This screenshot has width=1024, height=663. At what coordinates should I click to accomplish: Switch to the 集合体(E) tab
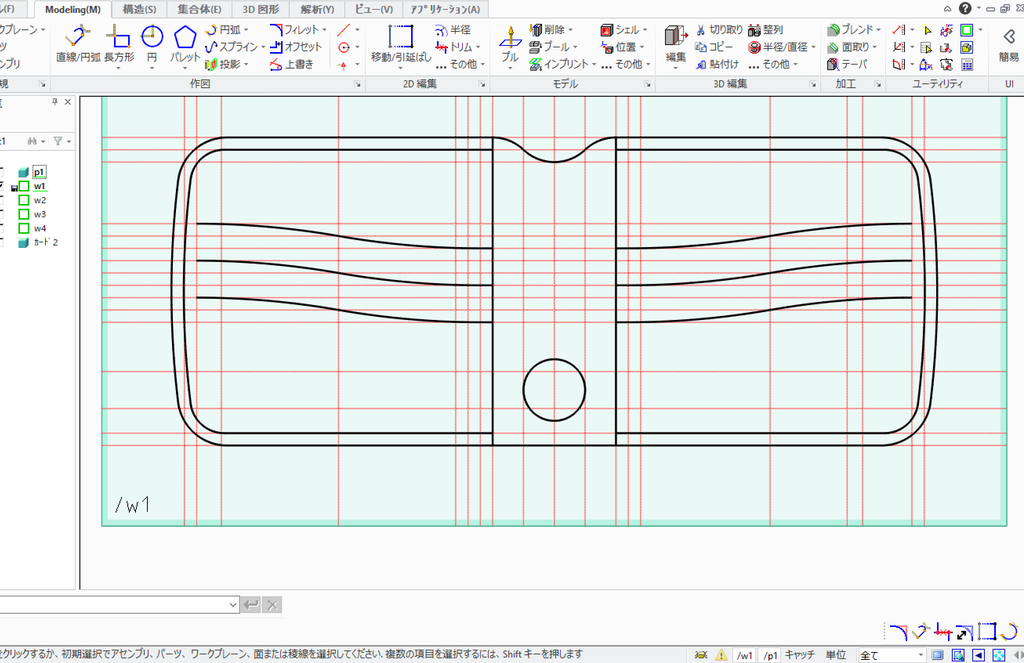pos(199,9)
